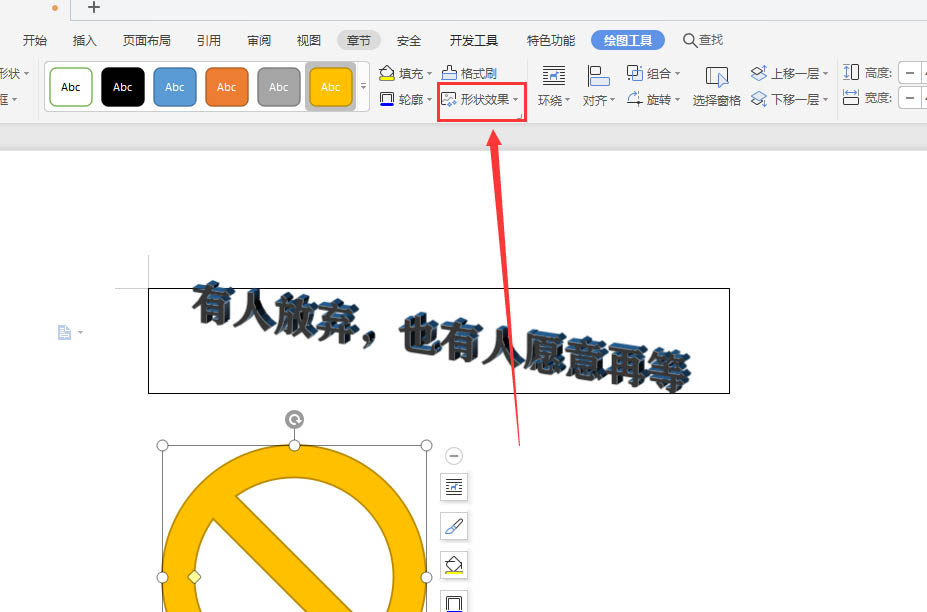
Task: Click the text wrap icon next to shape
Action: click(453, 487)
